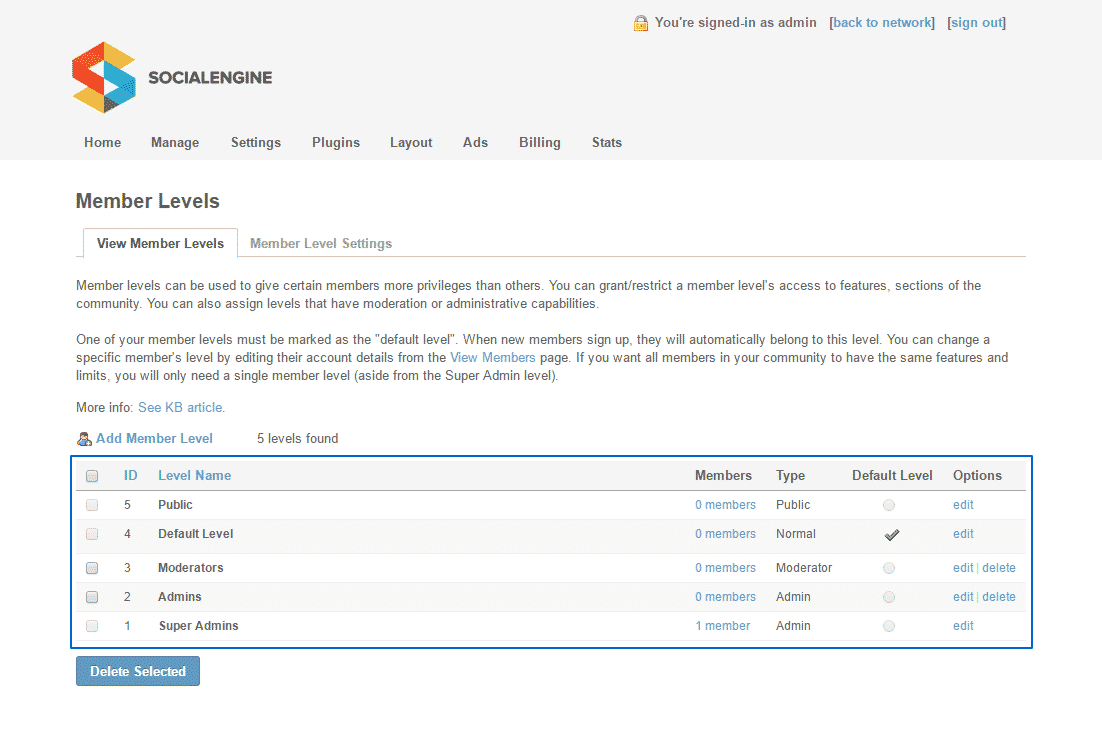Viewport: 1102px width, 744px height.
Task: Switch to Member Level Settings tab
Action: point(321,244)
